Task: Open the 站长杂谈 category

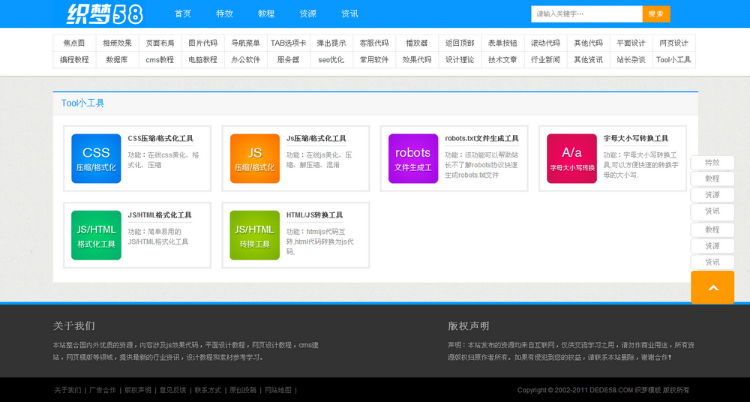Action: coord(631,60)
